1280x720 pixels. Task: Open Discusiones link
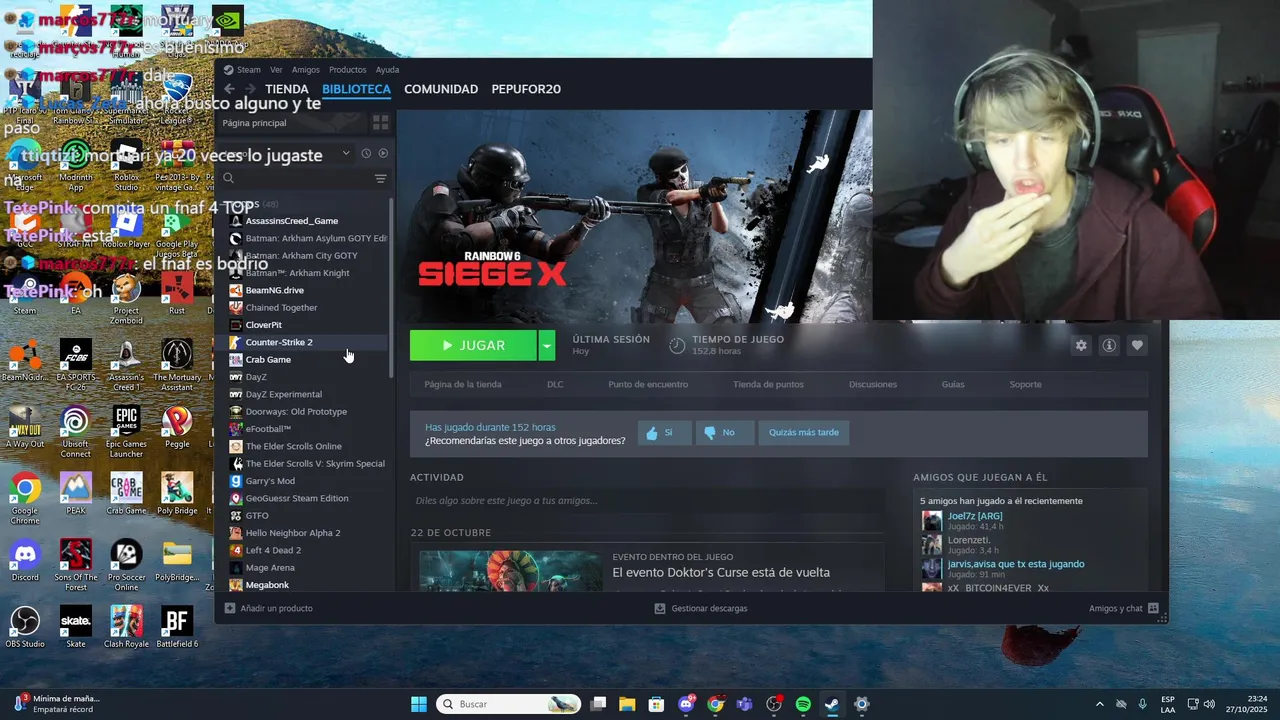[873, 384]
